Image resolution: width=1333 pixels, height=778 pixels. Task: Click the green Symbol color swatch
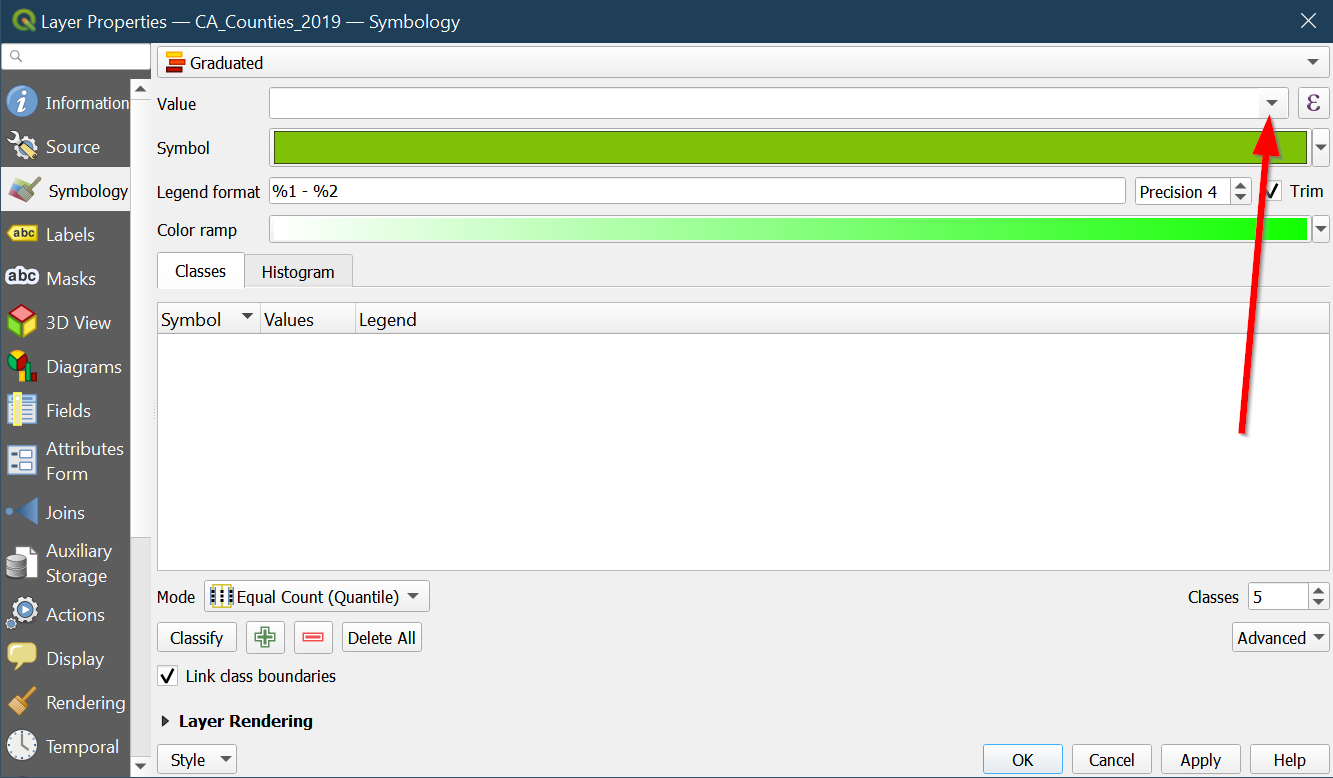(x=789, y=148)
